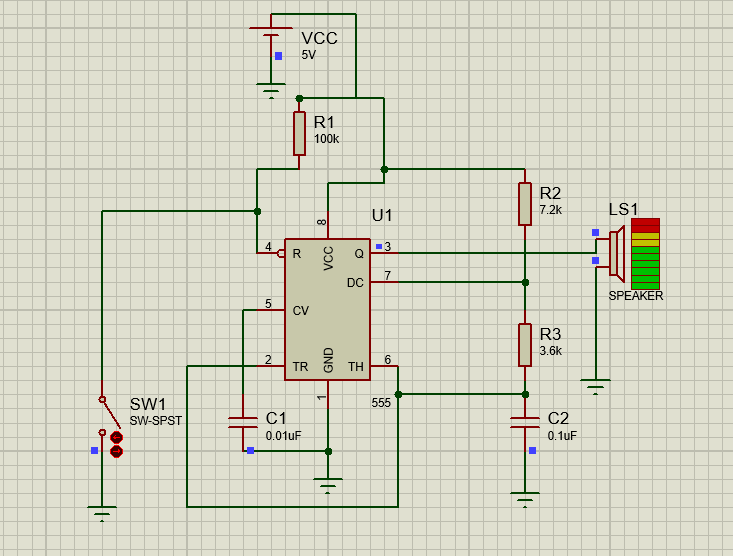Screen dimensions: 733x556
Task: Select the 'SW1' reference label
Action: (148, 404)
